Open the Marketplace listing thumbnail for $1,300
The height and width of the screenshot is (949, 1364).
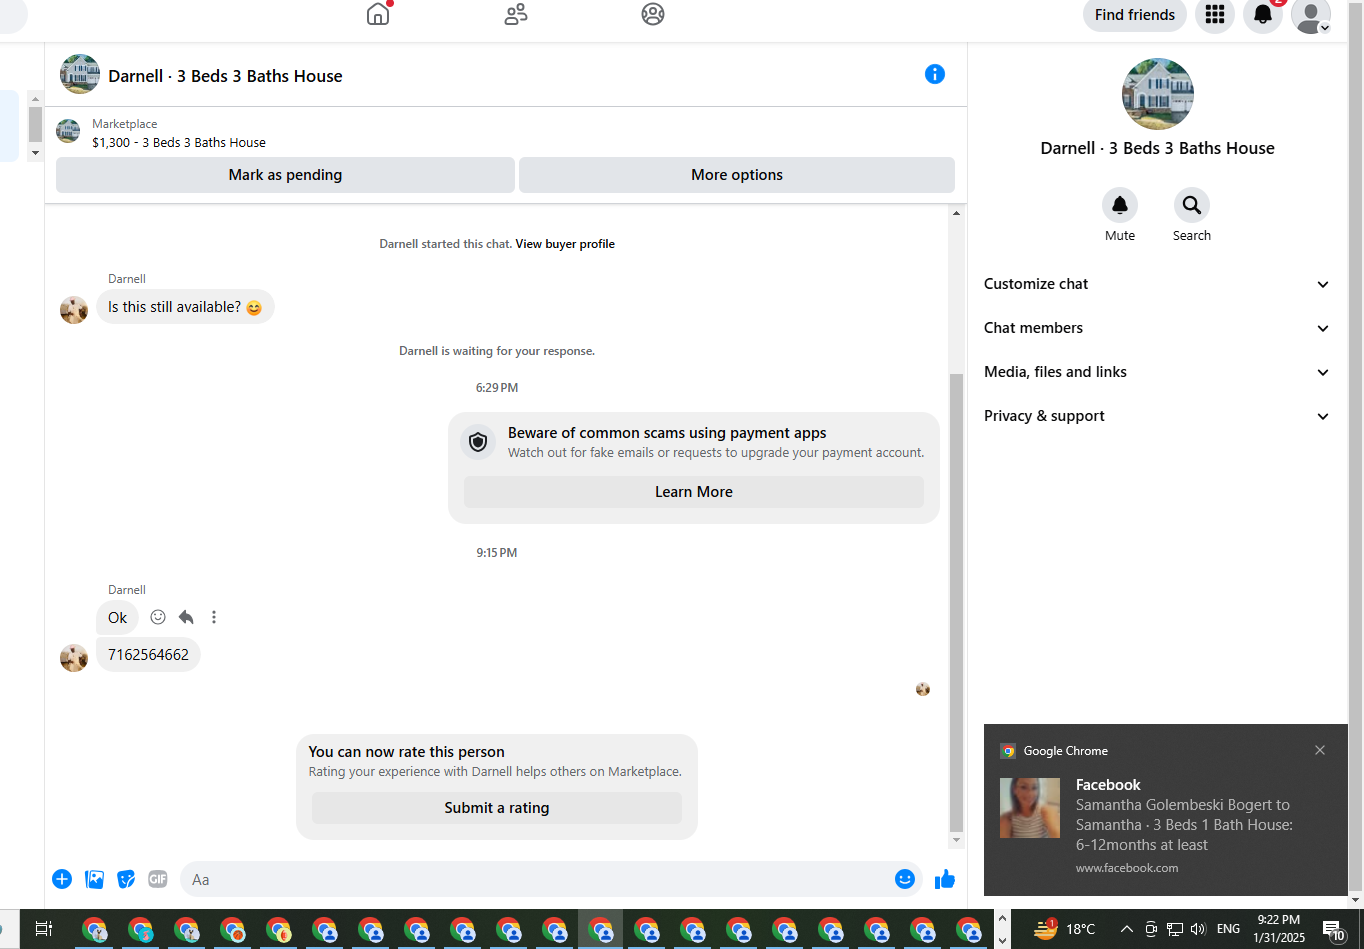(68, 131)
